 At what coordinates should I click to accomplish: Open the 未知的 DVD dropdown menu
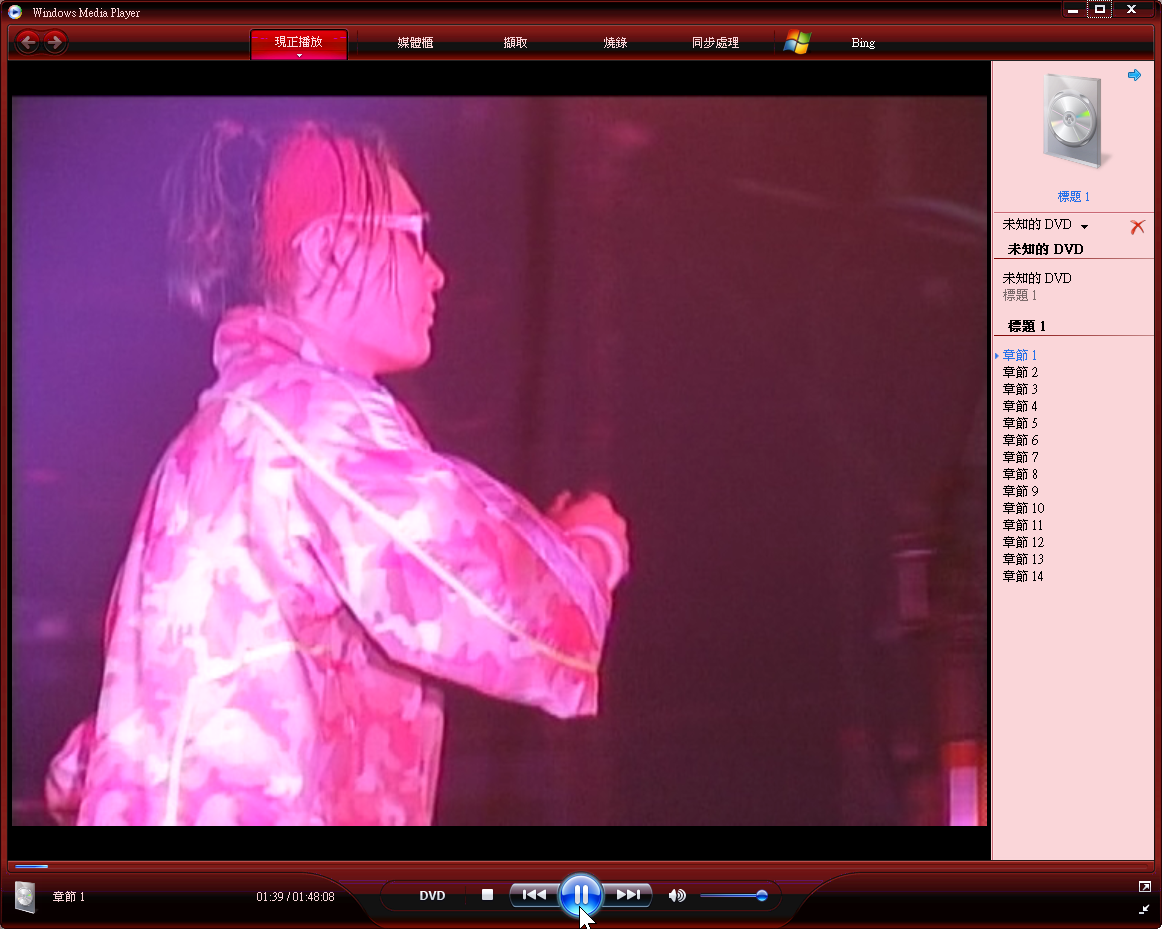1084,226
